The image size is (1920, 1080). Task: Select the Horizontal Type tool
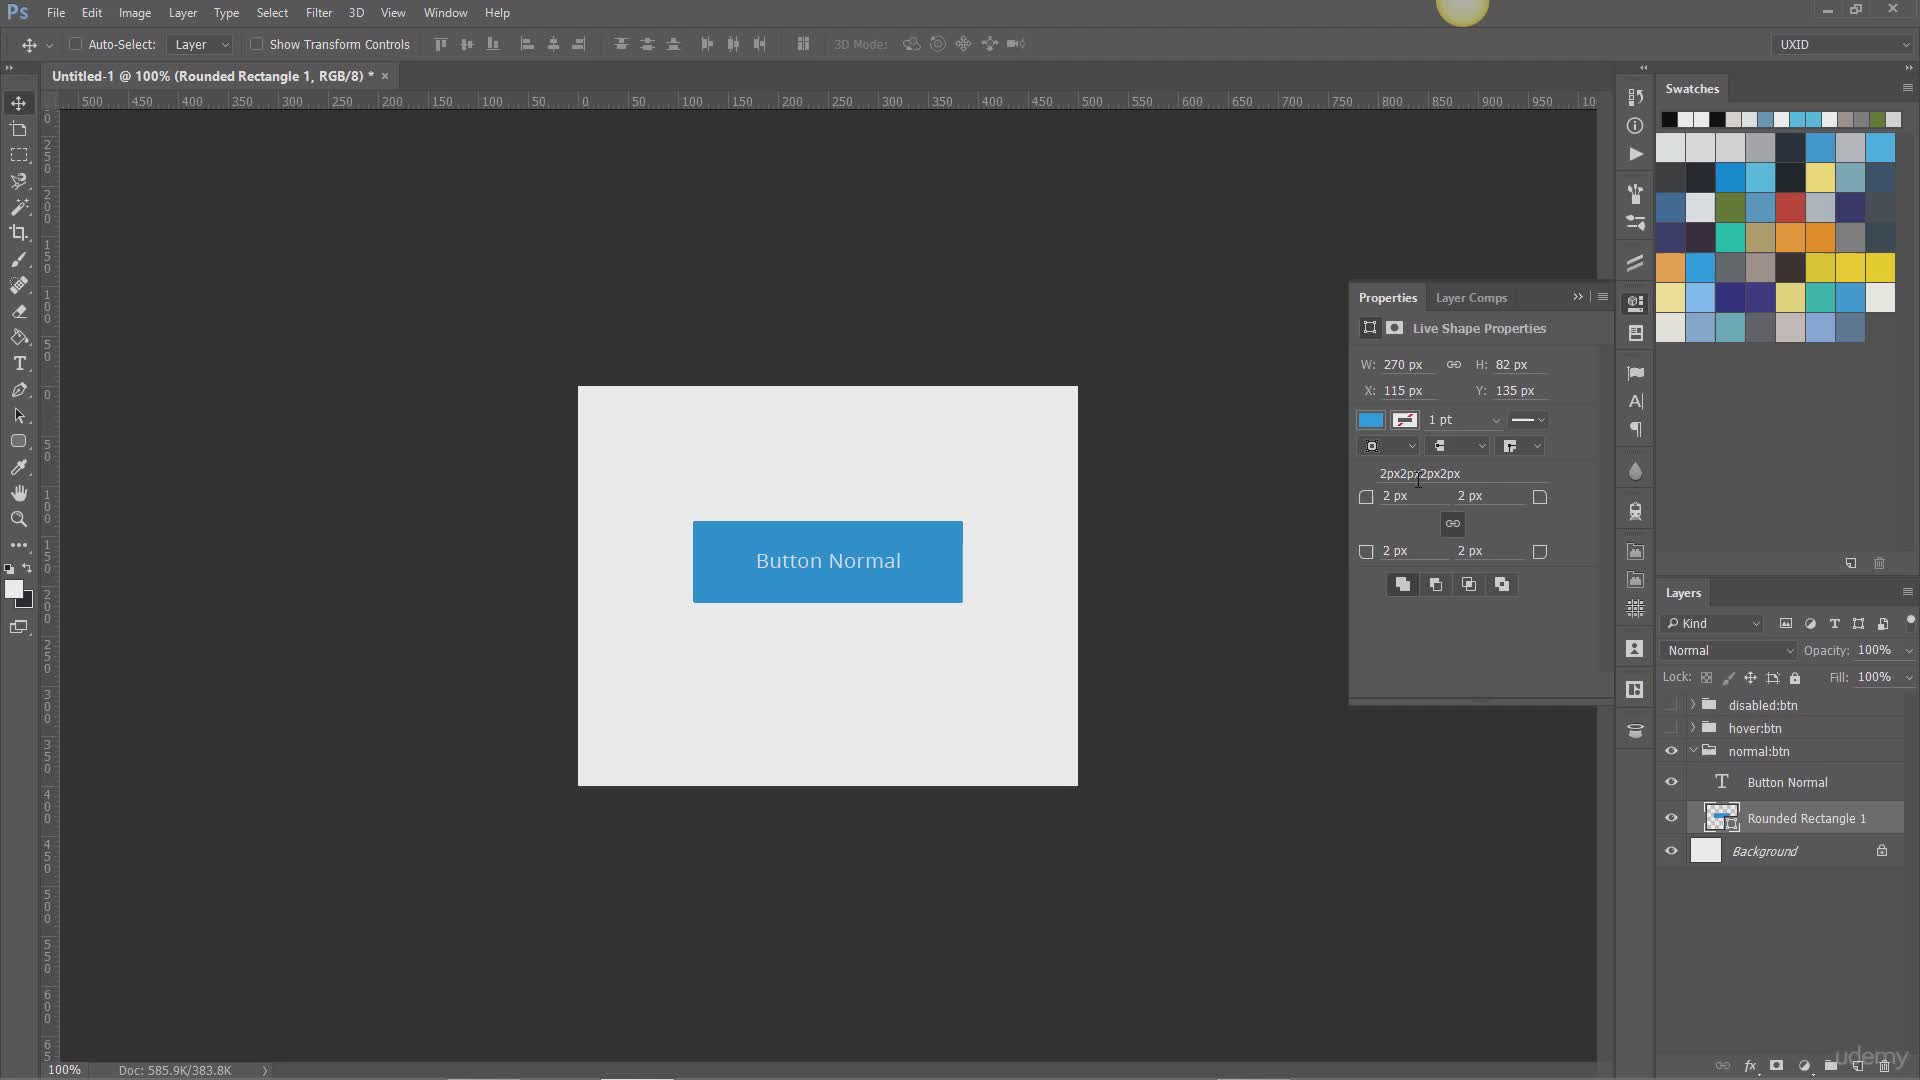tap(19, 363)
